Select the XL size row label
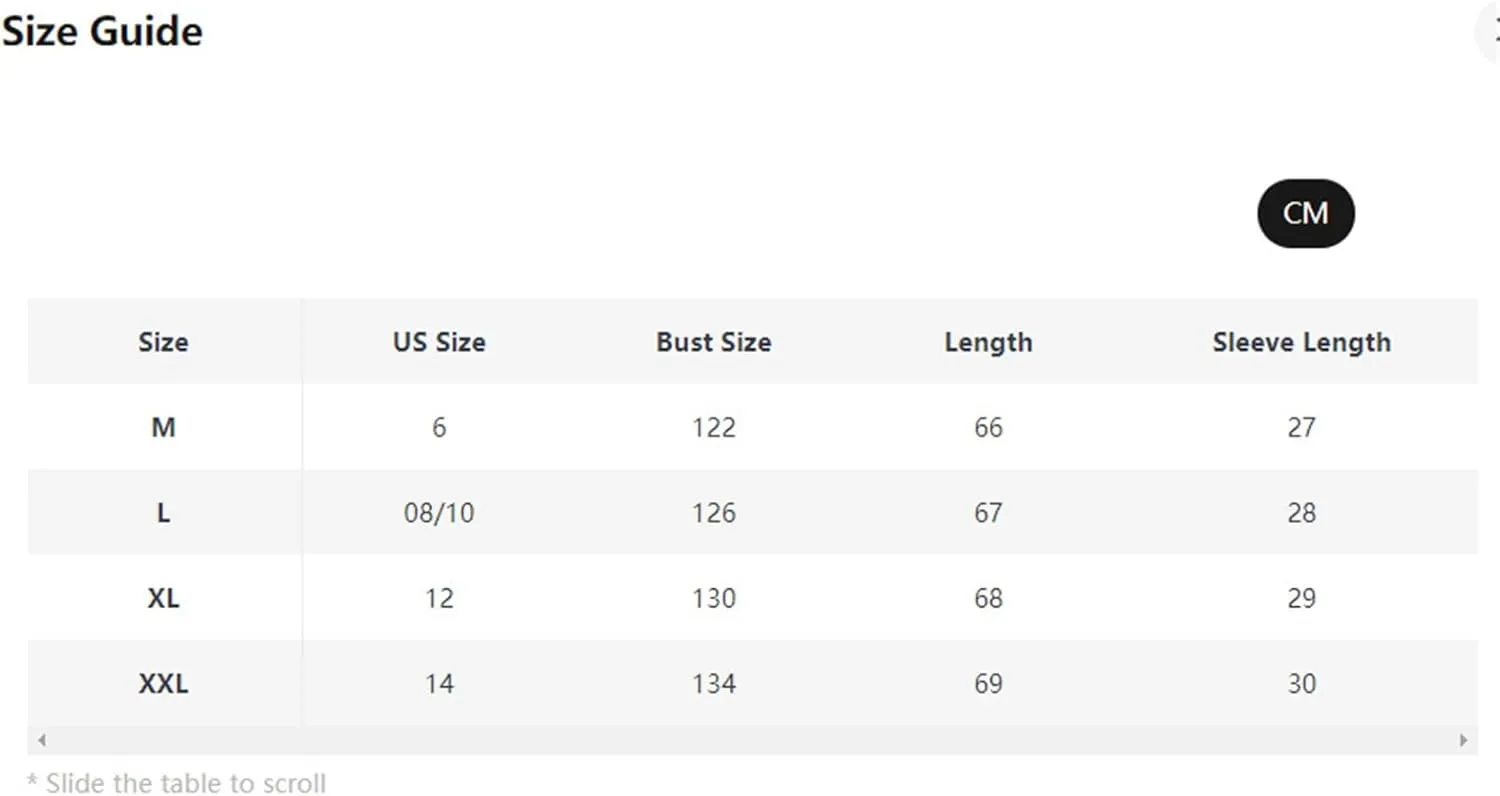The height and width of the screenshot is (796, 1500). (163, 599)
